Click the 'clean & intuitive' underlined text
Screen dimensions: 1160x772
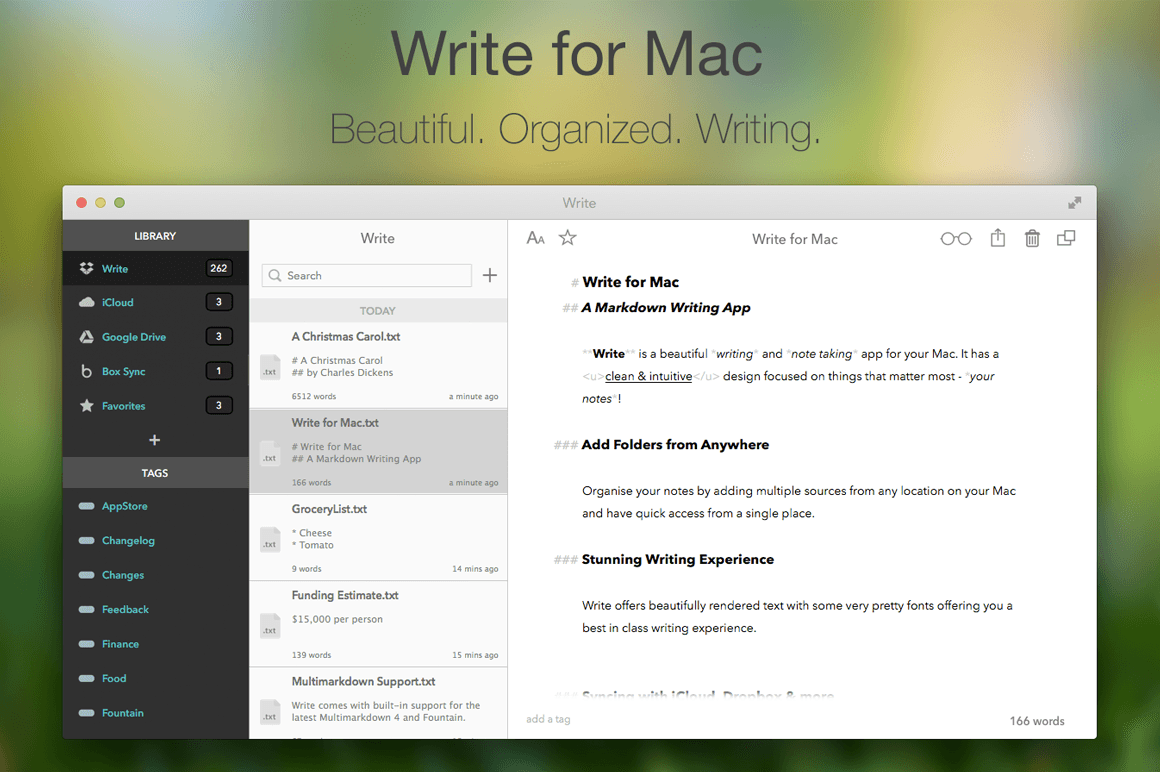click(649, 376)
